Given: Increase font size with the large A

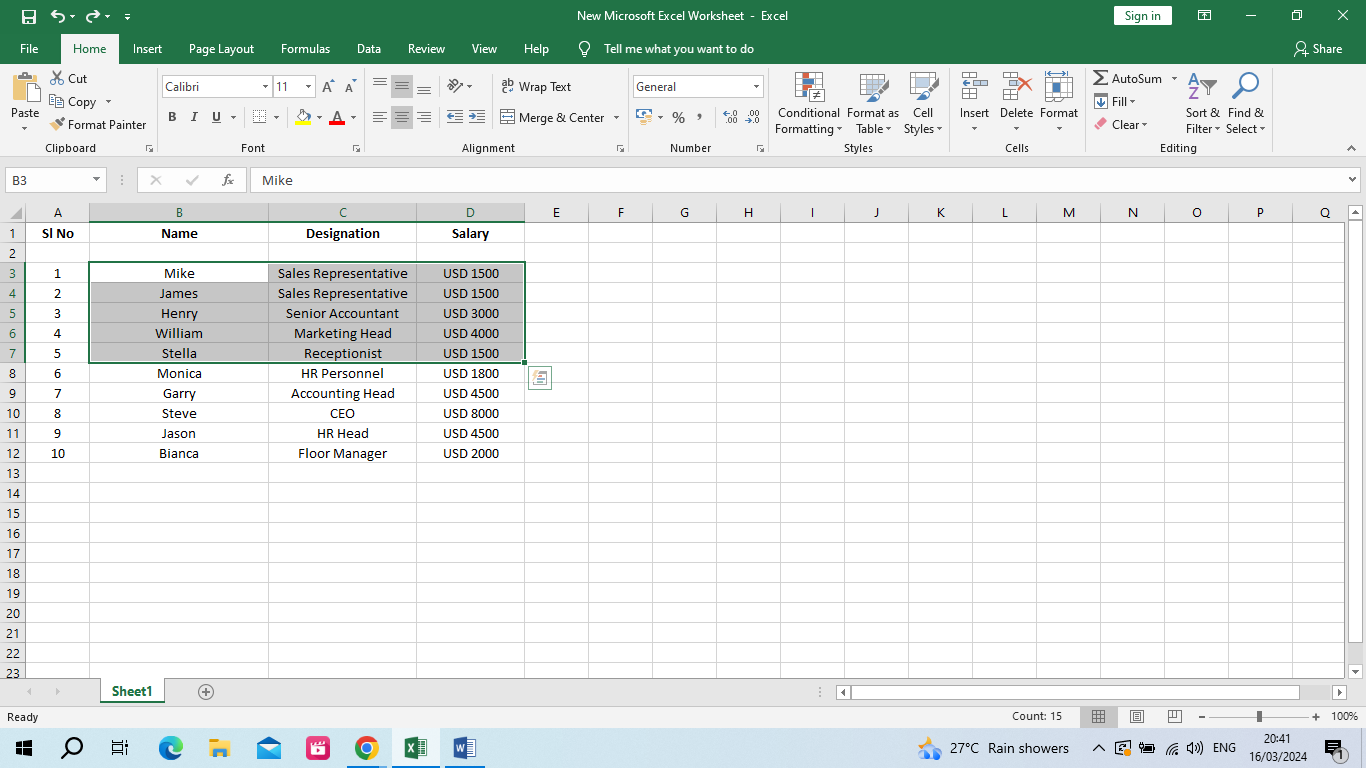Looking at the screenshot, I should tap(328, 87).
